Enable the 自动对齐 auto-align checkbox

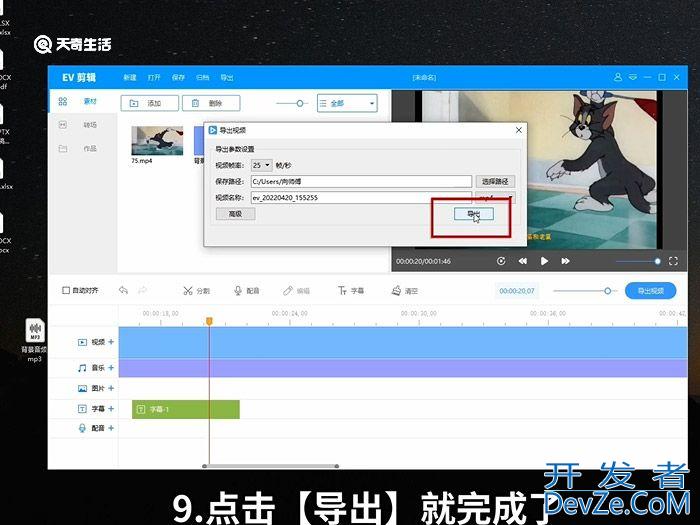[66, 291]
